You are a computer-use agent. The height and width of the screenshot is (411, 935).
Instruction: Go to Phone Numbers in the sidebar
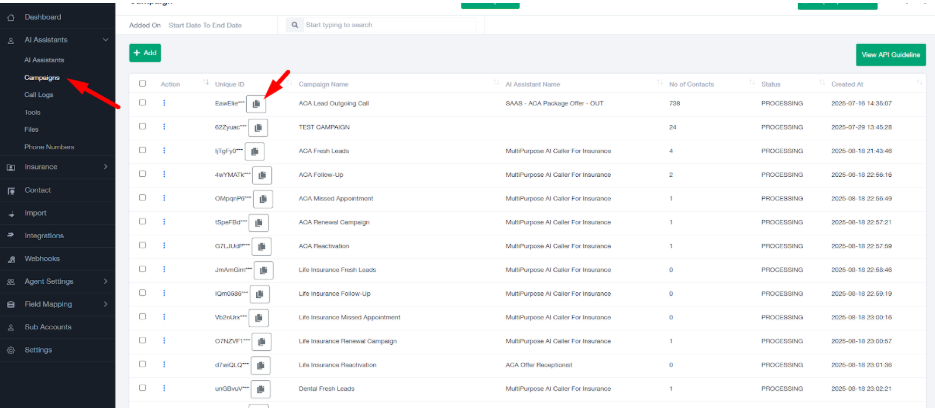pos(49,147)
